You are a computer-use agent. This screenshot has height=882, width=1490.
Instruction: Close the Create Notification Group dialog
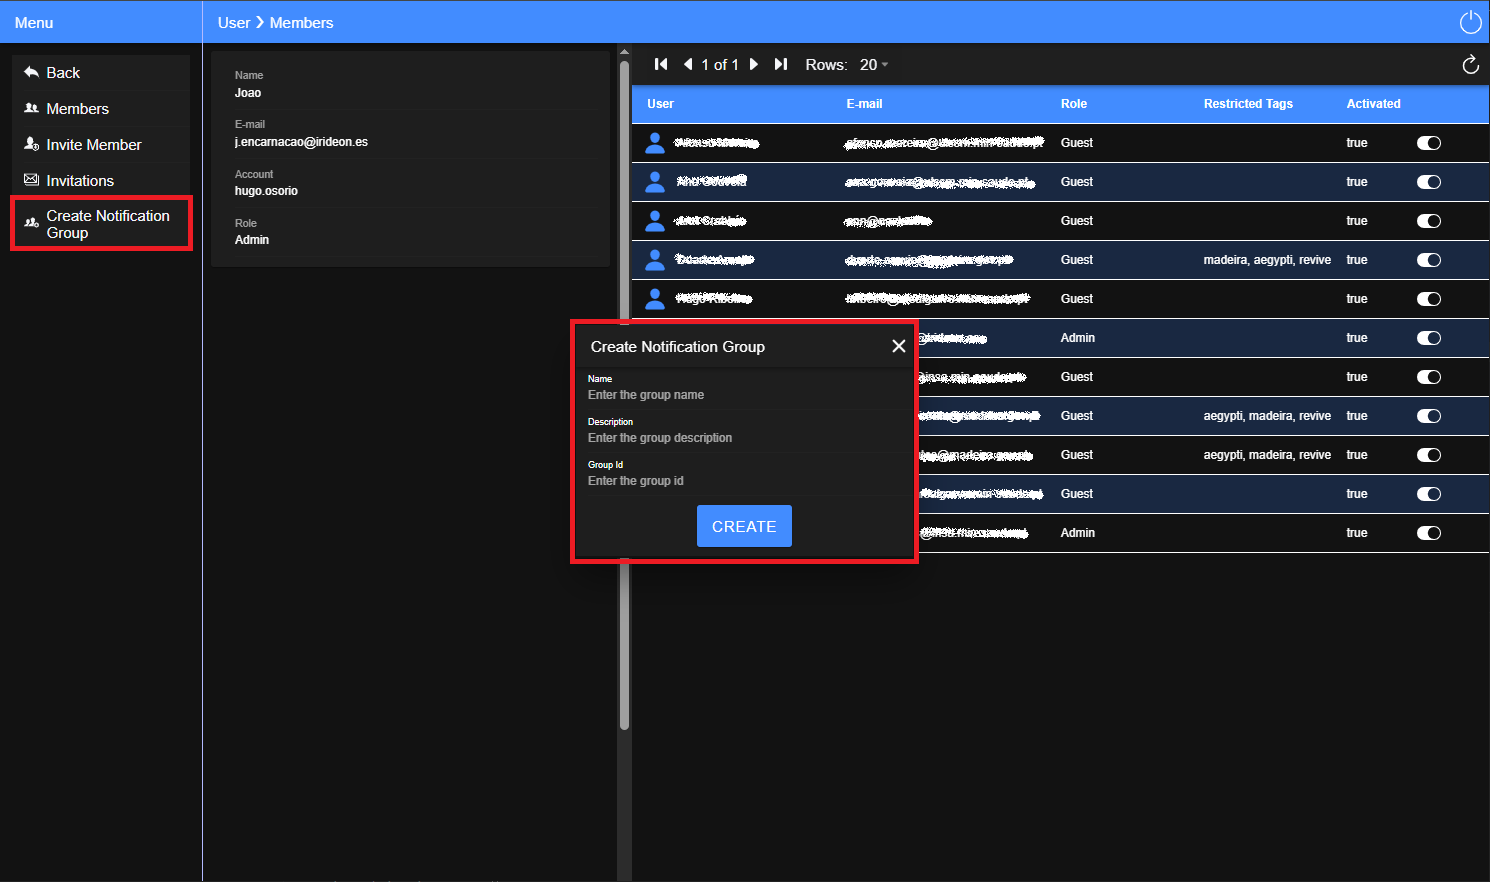899,346
